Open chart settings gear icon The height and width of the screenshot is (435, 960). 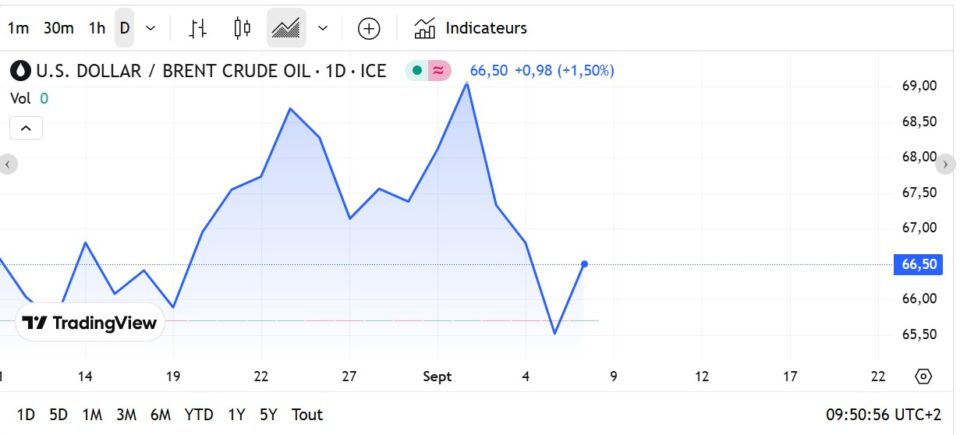[923, 376]
